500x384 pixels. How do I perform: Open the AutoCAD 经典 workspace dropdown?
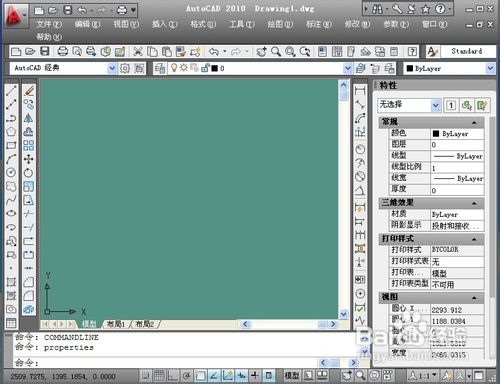click(x=63, y=68)
